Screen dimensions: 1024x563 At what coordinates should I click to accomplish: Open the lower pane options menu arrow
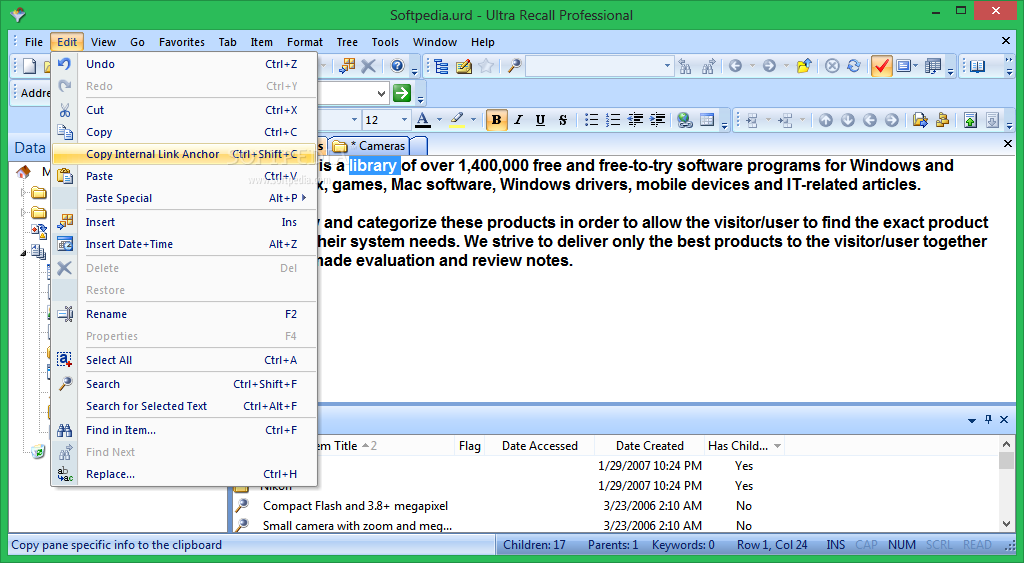coord(972,420)
